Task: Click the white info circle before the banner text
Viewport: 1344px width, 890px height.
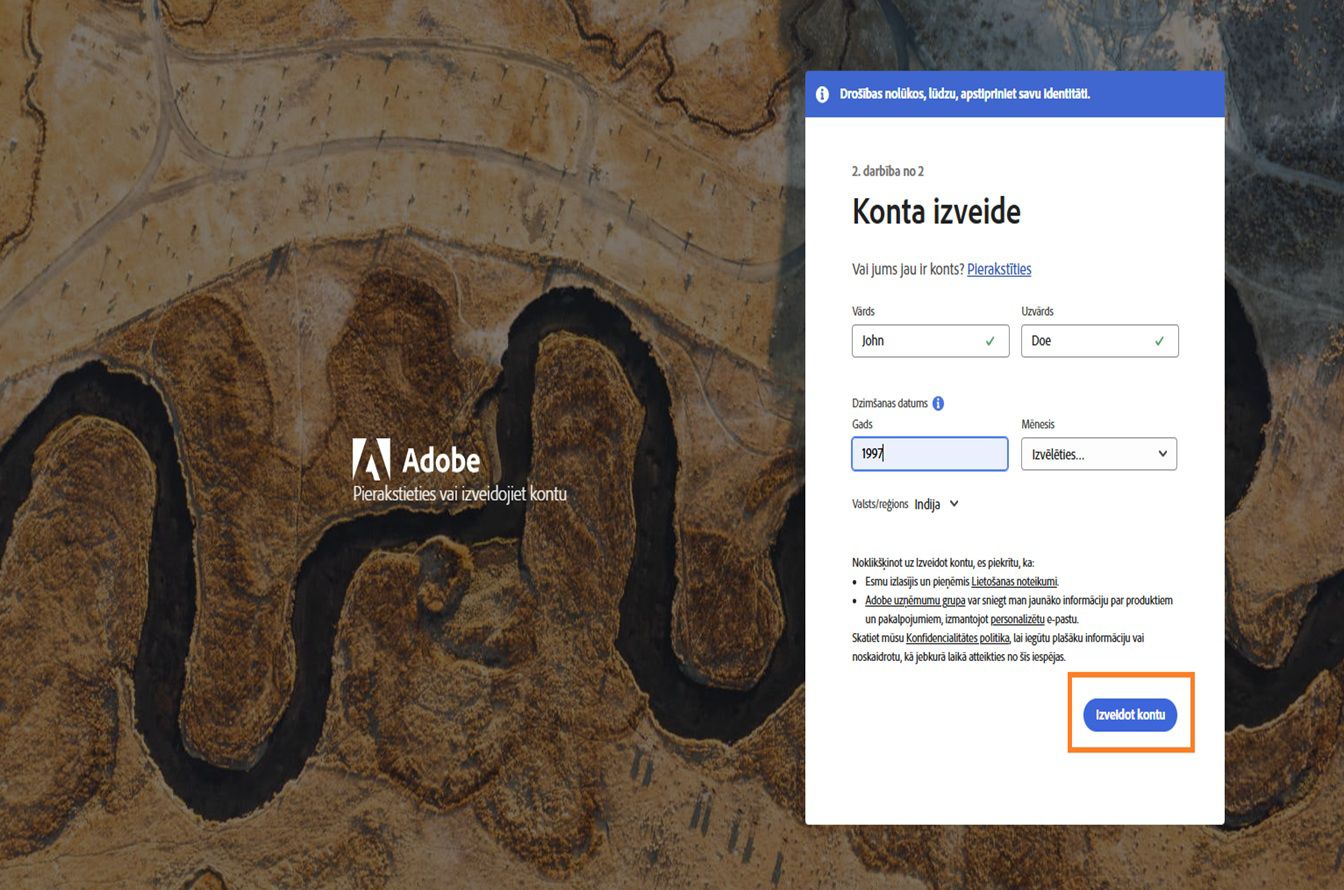Action: (822, 93)
